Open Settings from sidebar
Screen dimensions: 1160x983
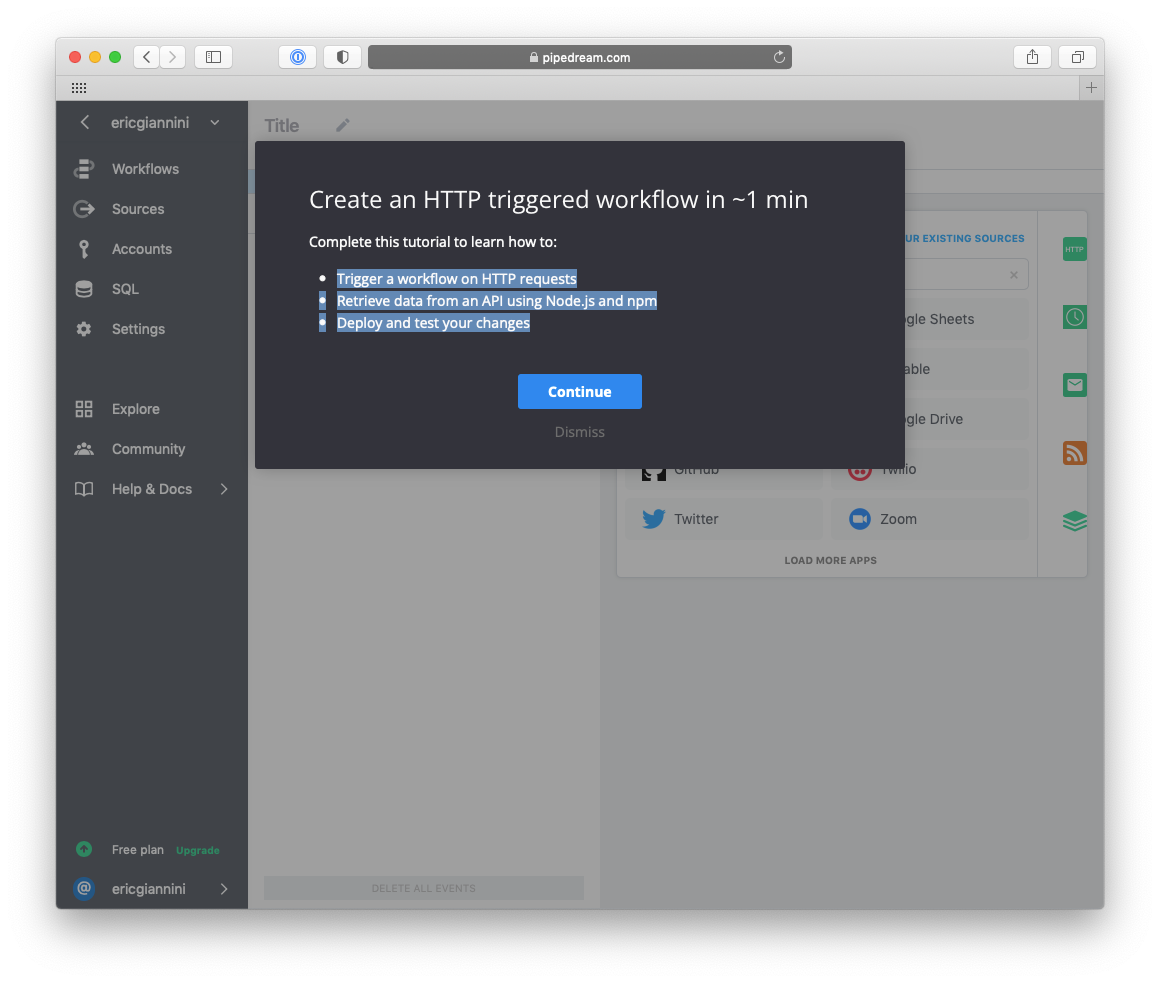[x=138, y=329]
